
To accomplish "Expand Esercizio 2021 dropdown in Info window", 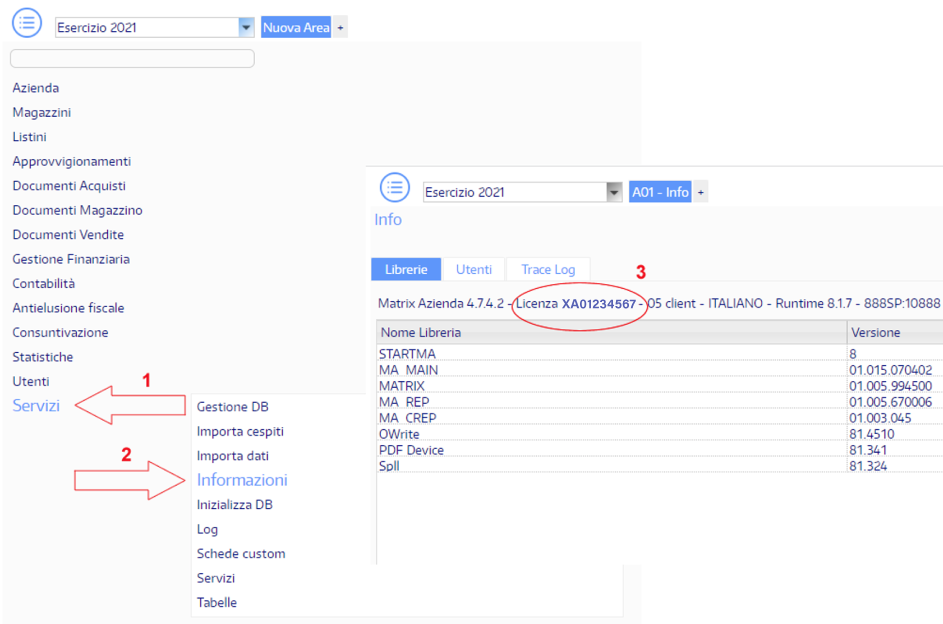I will tap(614, 192).
